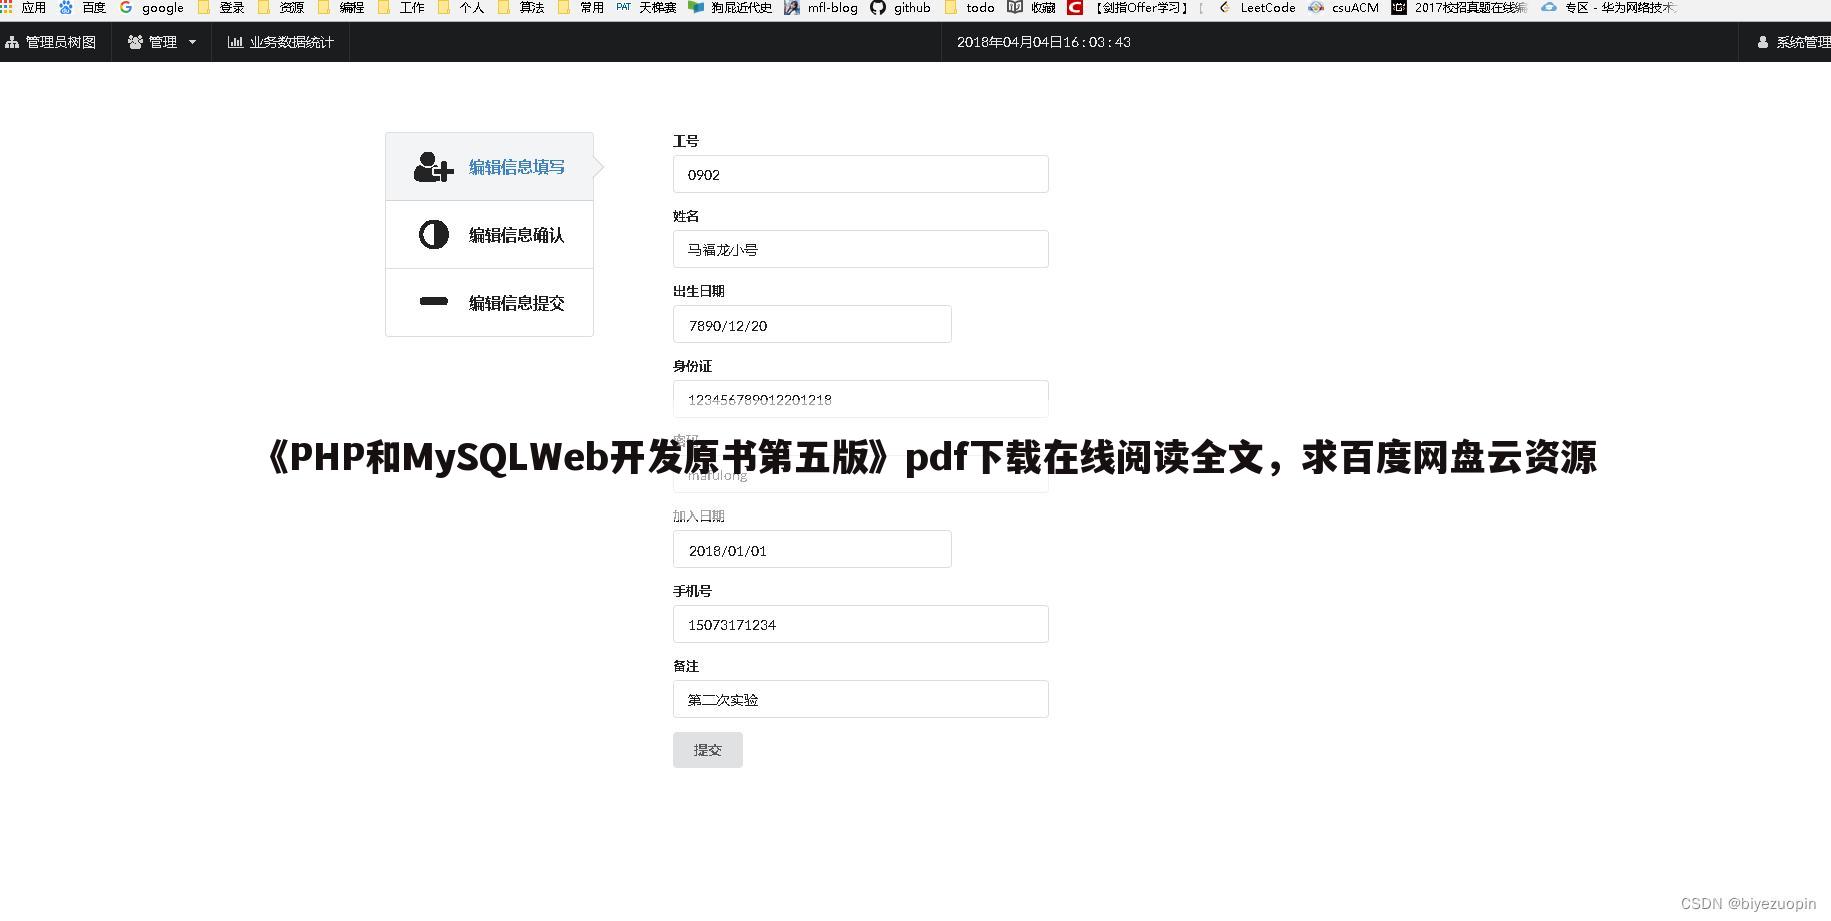Viewport: 1831px width, 921px height.
Task: Open the 资源 bookmark folder
Action: click(x=281, y=8)
